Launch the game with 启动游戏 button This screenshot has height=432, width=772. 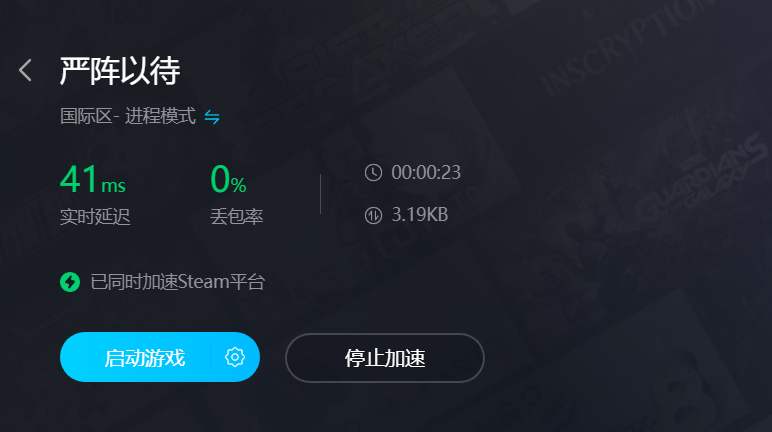[x=144, y=358]
